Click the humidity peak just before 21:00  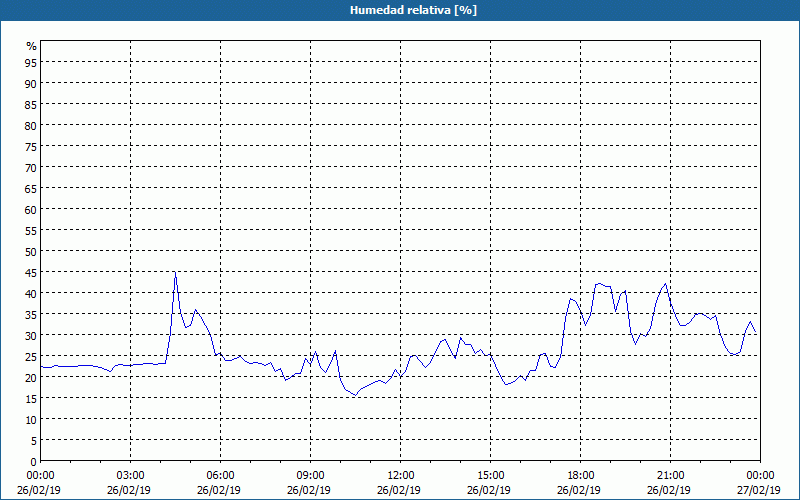click(665, 284)
